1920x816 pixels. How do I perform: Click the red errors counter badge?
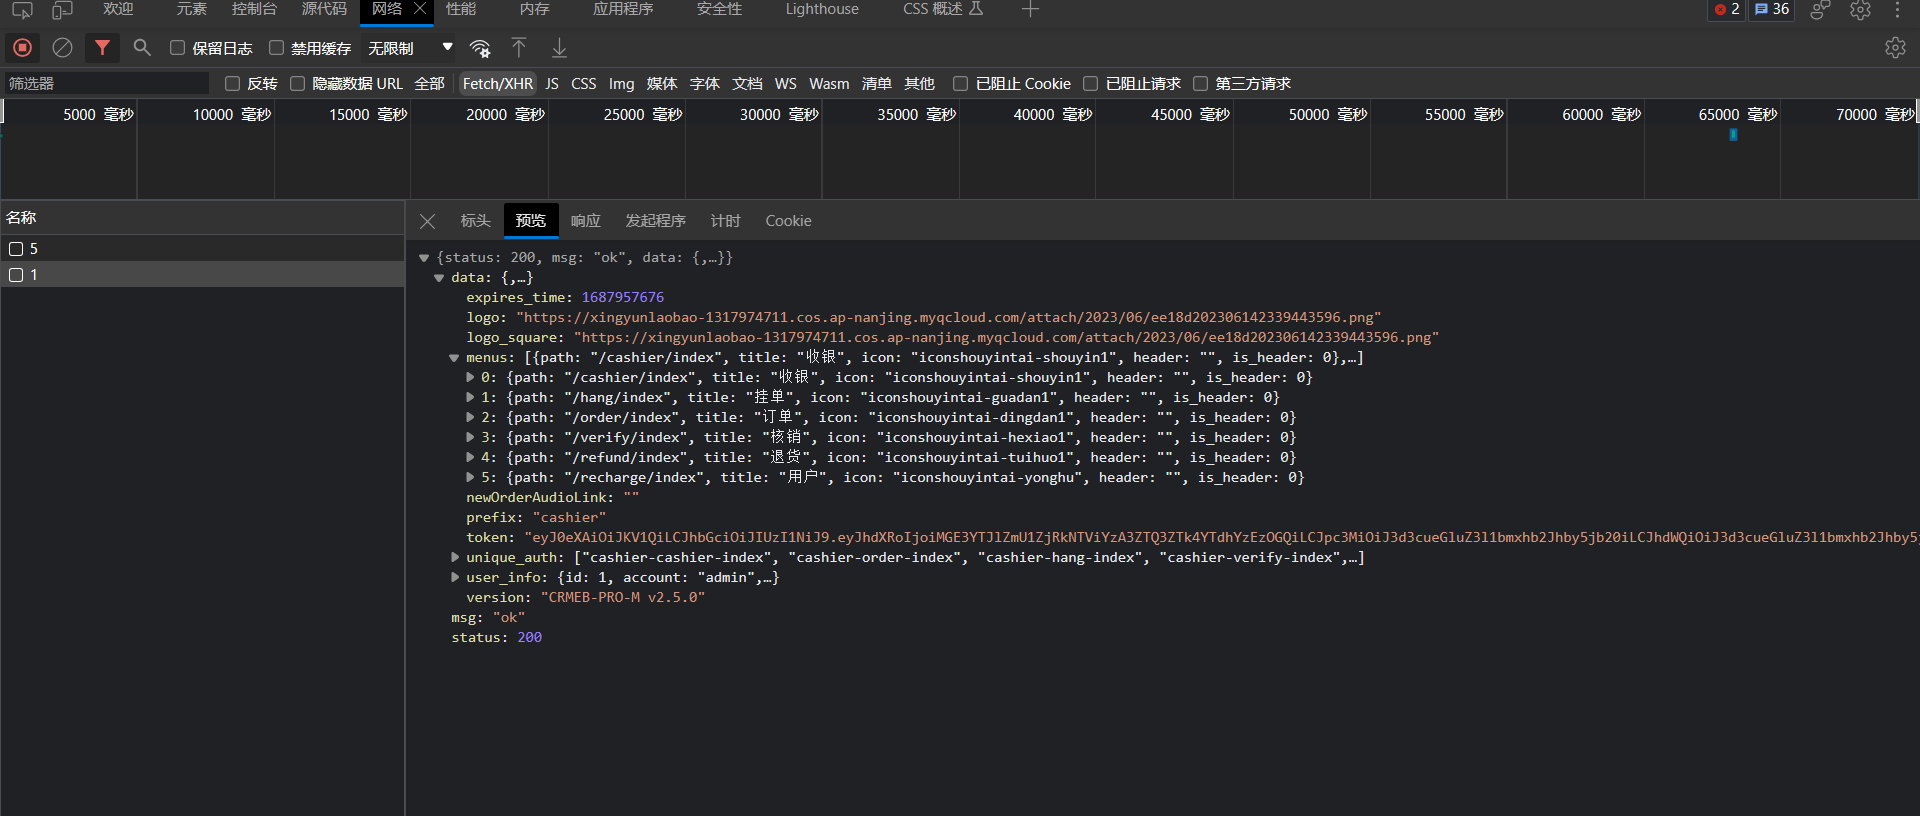[x=1727, y=9]
